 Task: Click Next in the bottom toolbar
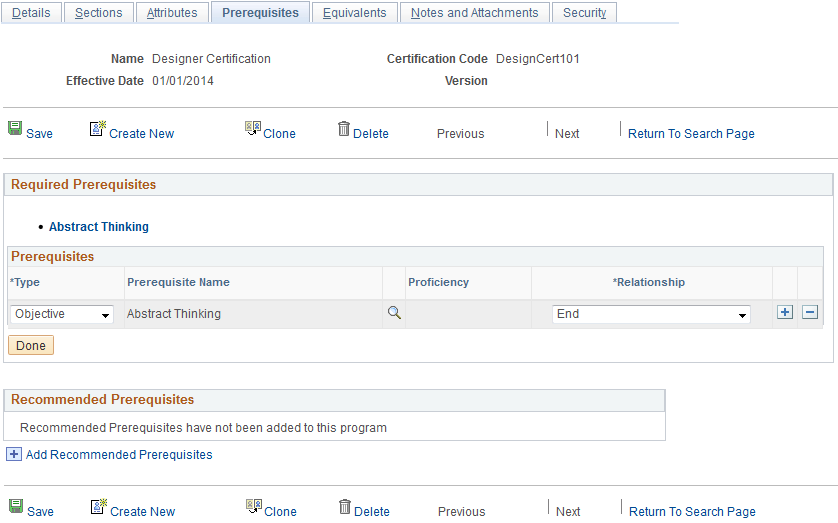568,511
